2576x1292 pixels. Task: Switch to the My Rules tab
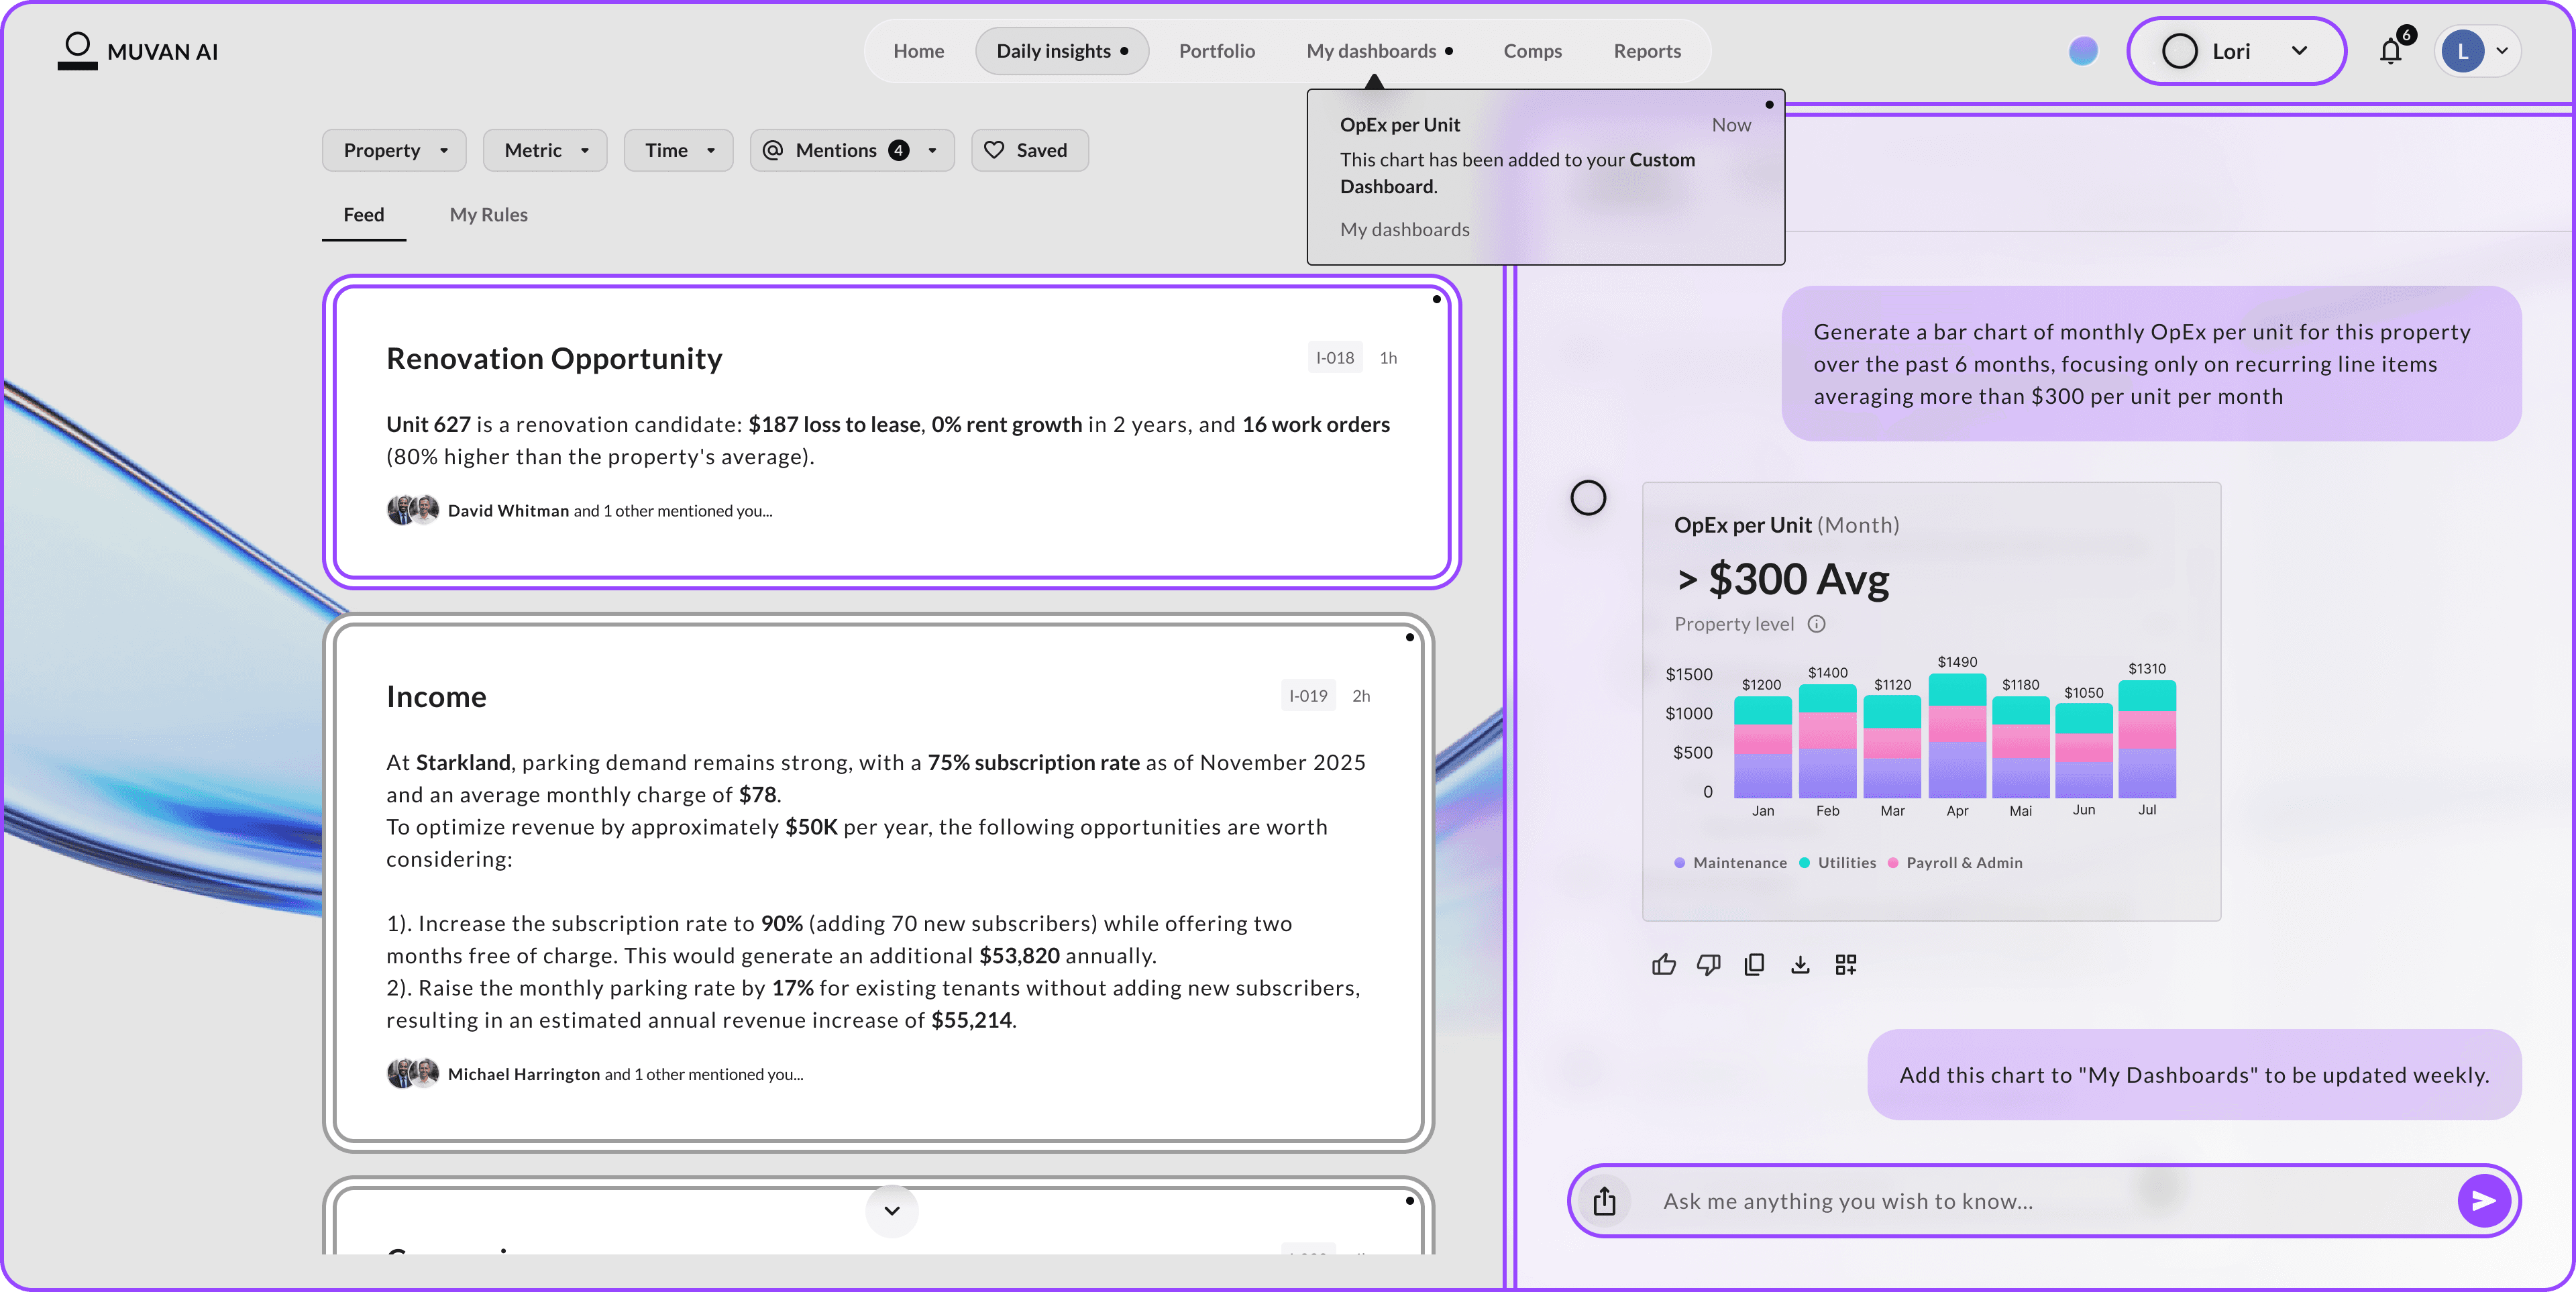click(488, 215)
